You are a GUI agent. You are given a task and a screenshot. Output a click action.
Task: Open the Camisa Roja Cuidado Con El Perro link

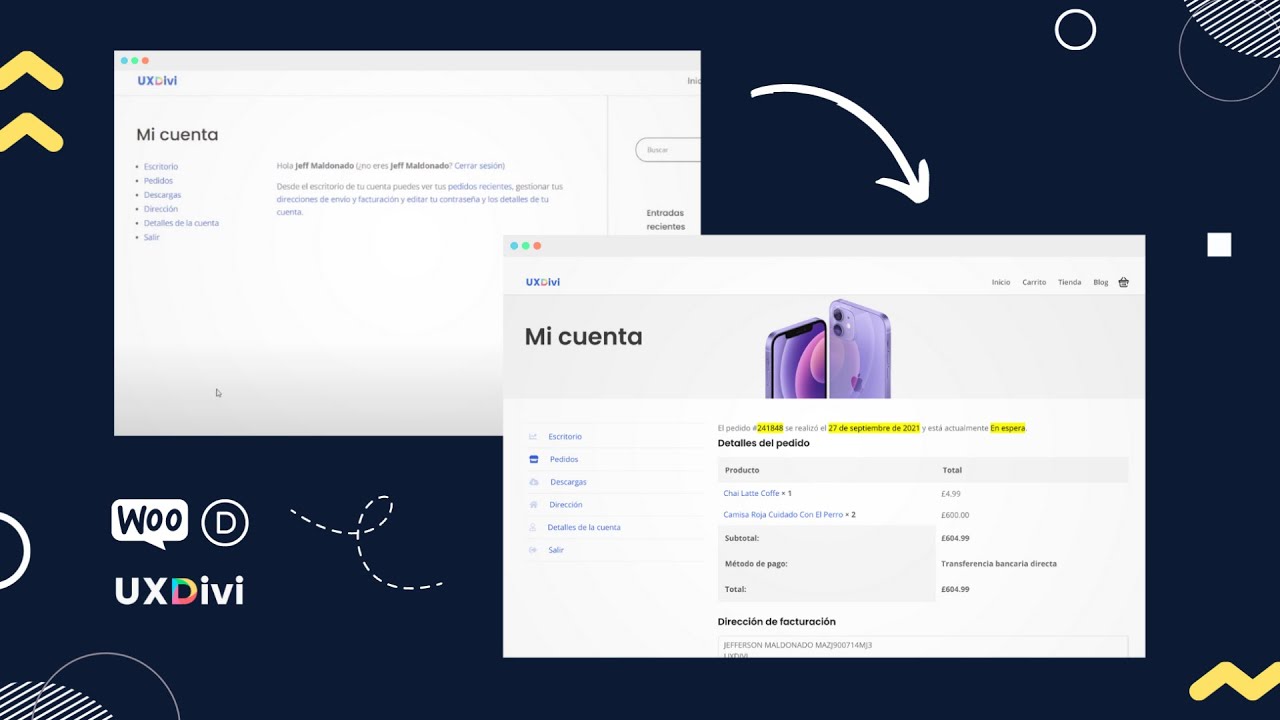point(783,515)
